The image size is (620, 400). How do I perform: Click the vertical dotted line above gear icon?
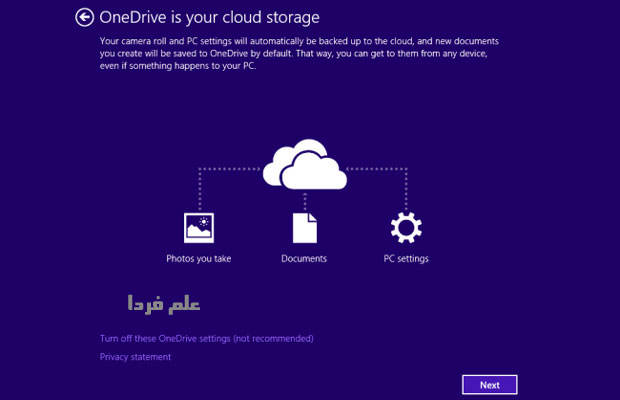[406, 190]
